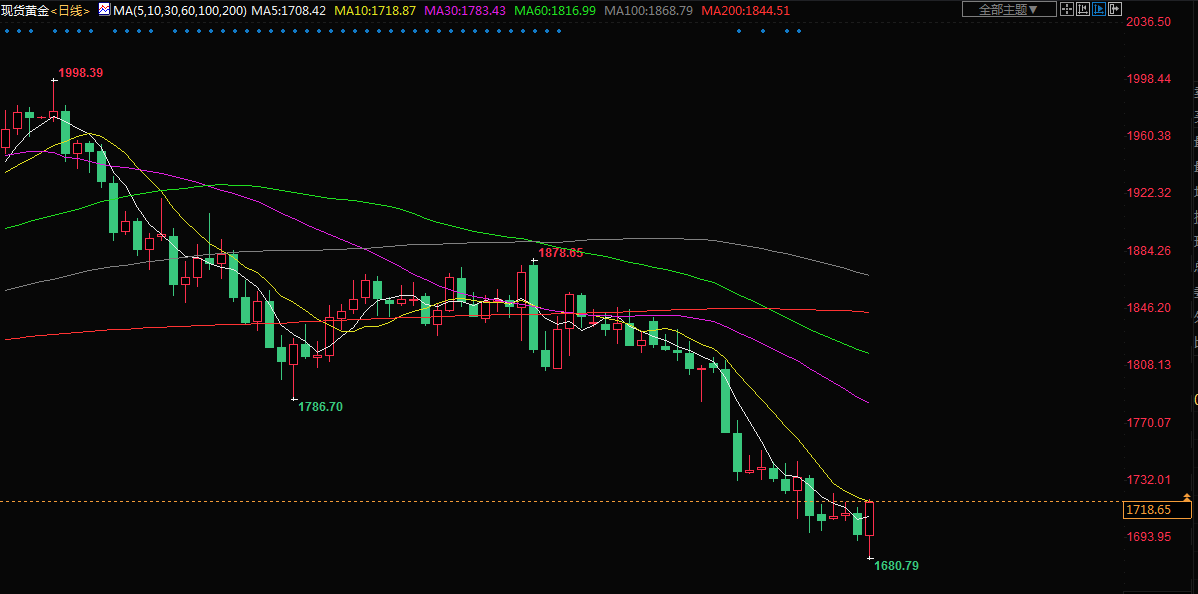The height and width of the screenshot is (594, 1198).
Task: Select the yellow MA10:1718.87 legend label
Action: click(x=375, y=10)
